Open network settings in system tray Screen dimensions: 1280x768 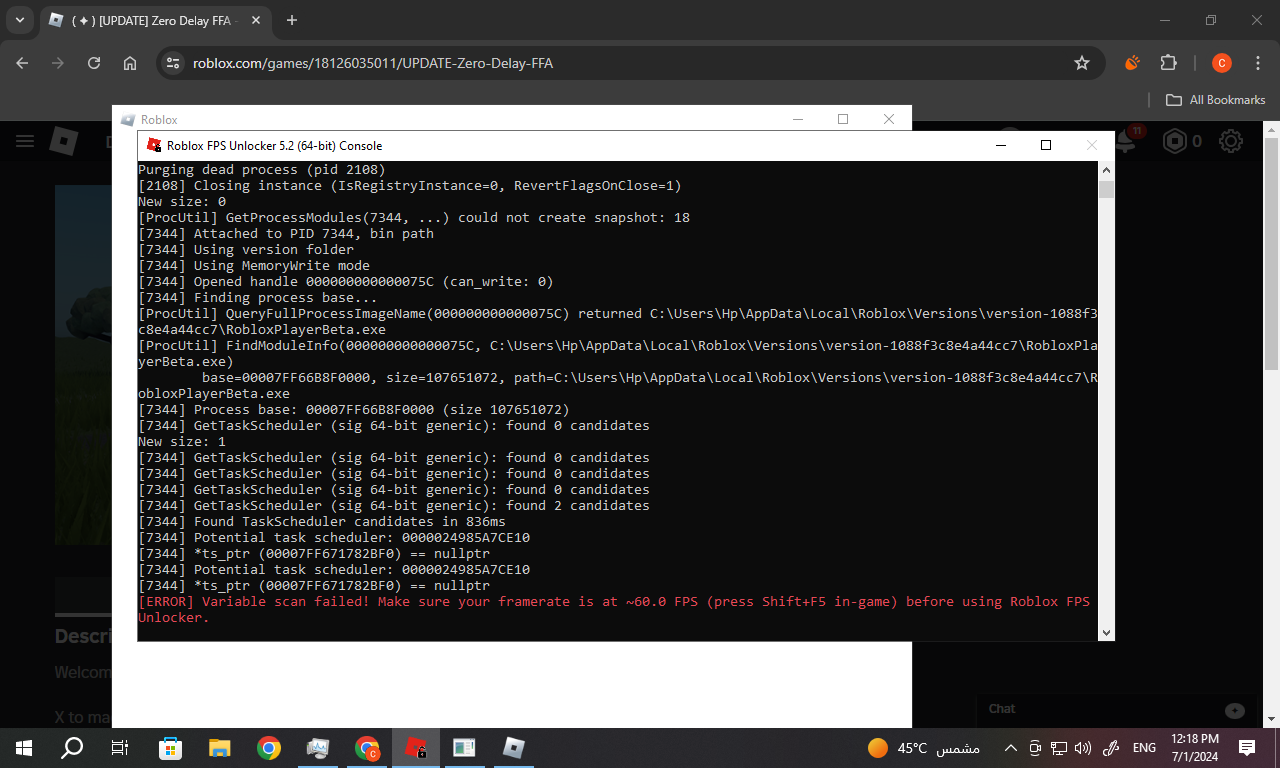(1060, 747)
